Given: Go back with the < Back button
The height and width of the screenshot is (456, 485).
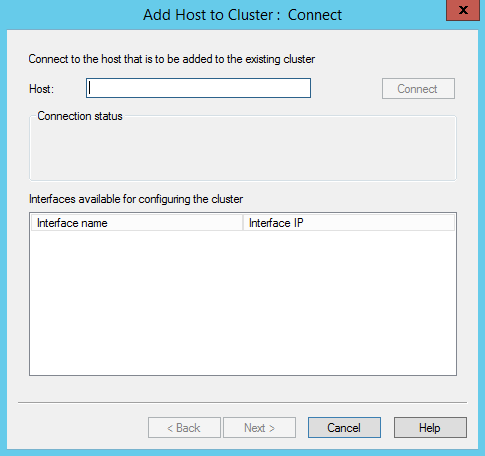Looking at the screenshot, I should tap(184, 428).
